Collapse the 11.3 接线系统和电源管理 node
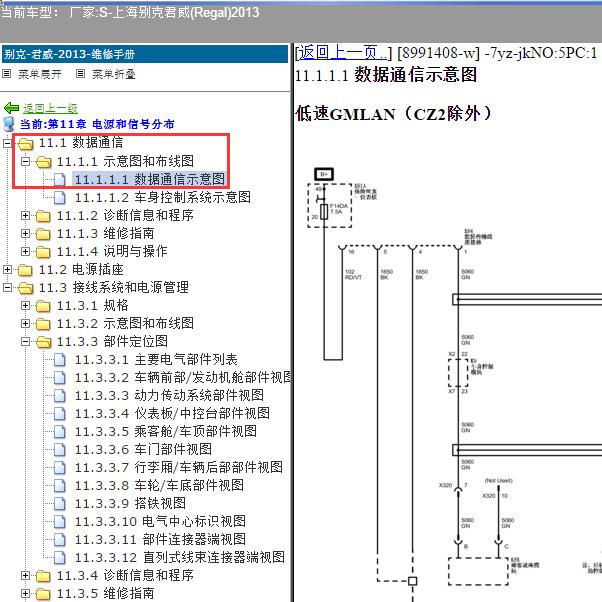Image resolution: width=602 pixels, height=602 pixels. coord(7,288)
